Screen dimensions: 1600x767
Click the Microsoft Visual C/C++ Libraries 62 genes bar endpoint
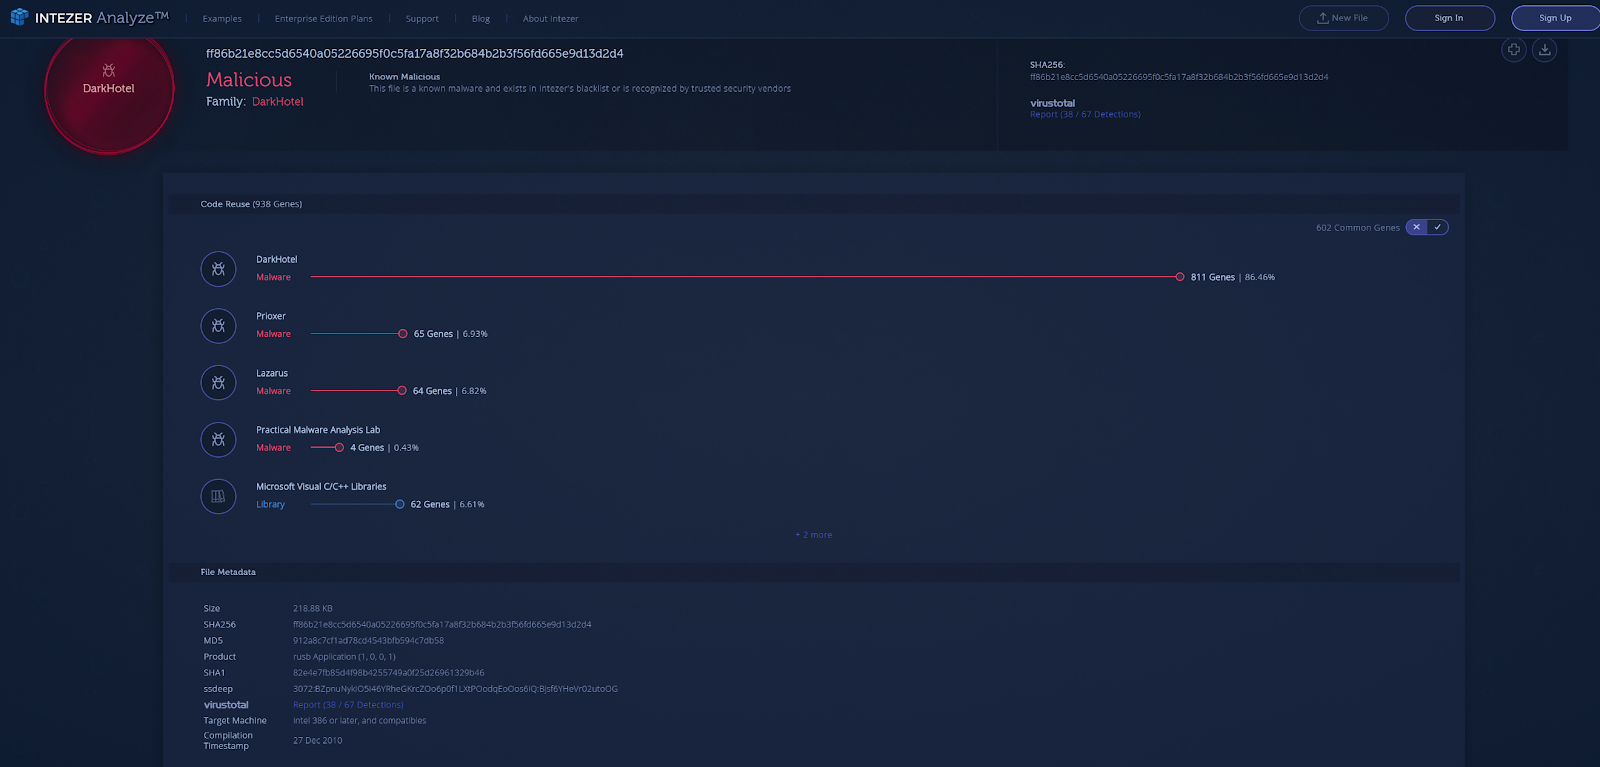(400, 505)
